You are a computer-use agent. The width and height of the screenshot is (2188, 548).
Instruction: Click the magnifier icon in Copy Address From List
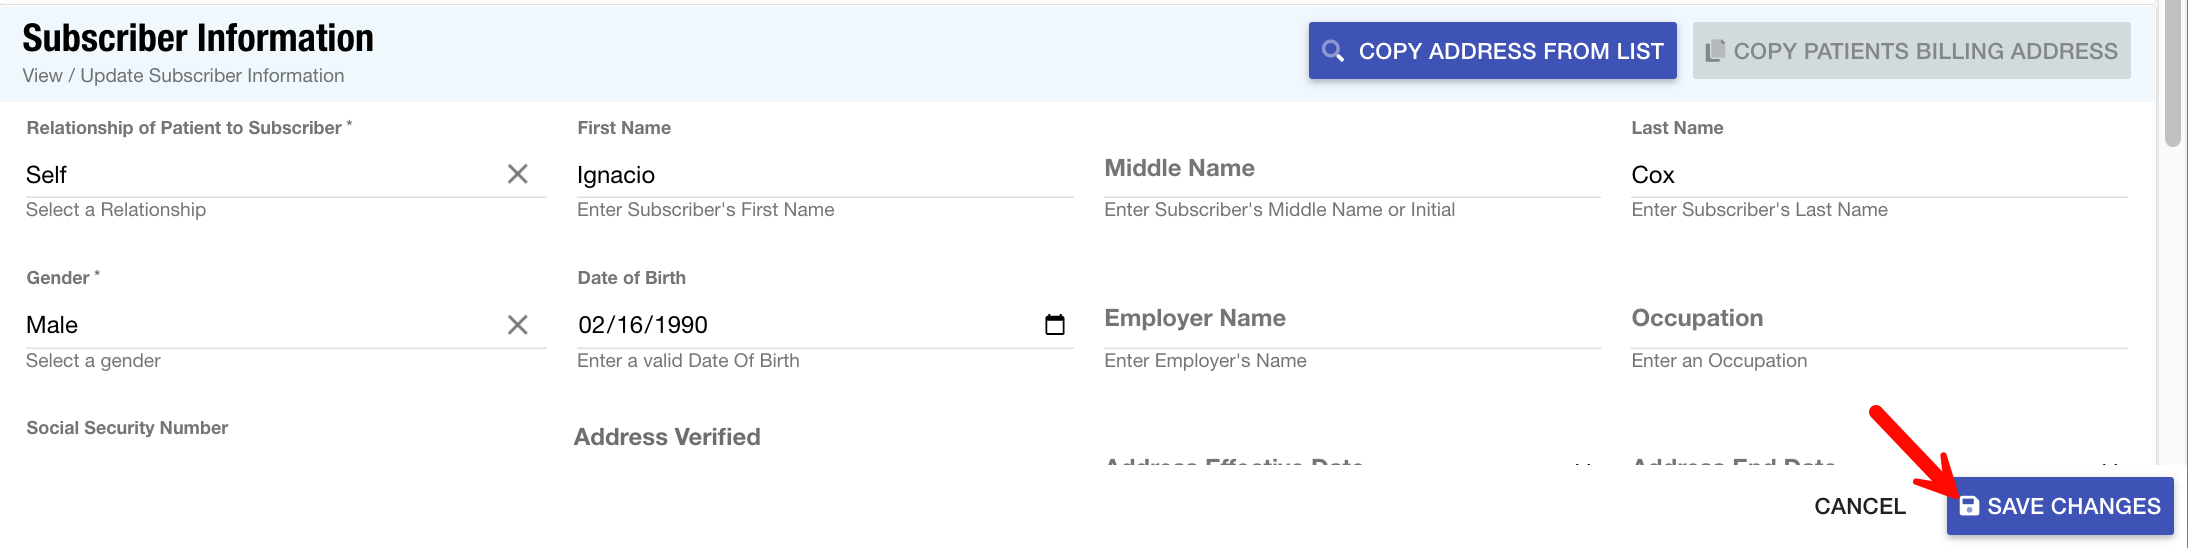(1332, 51)
